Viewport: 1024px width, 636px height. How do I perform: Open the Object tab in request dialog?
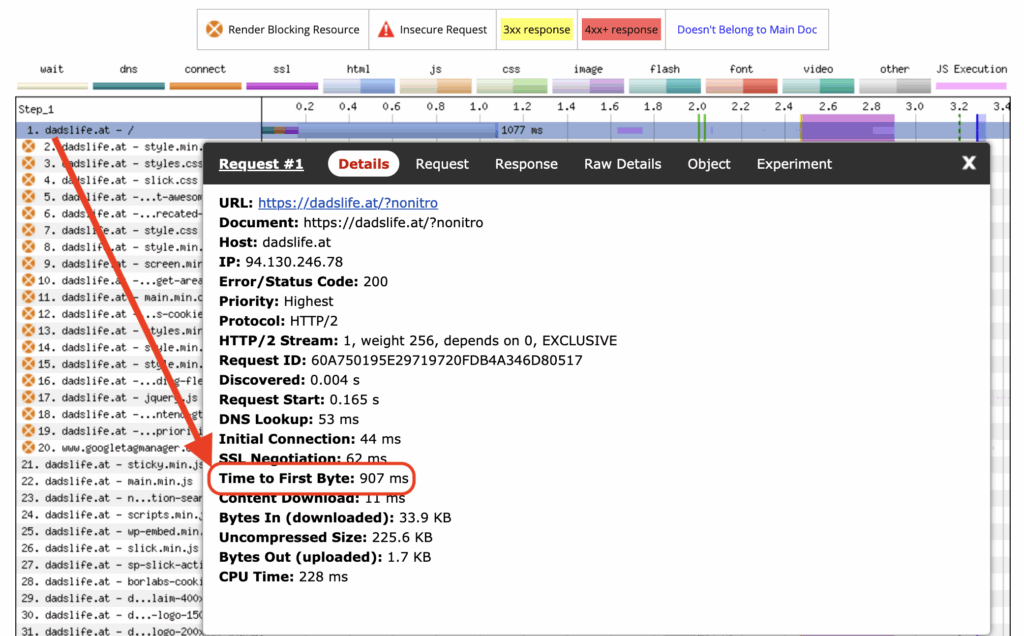709,164
